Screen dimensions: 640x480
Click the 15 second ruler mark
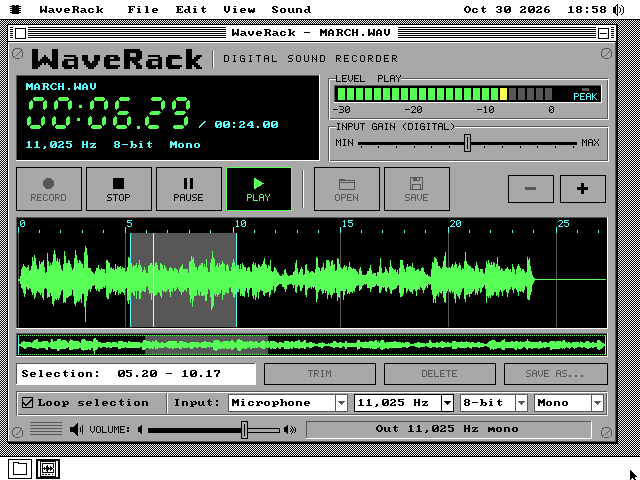point(347,224)
